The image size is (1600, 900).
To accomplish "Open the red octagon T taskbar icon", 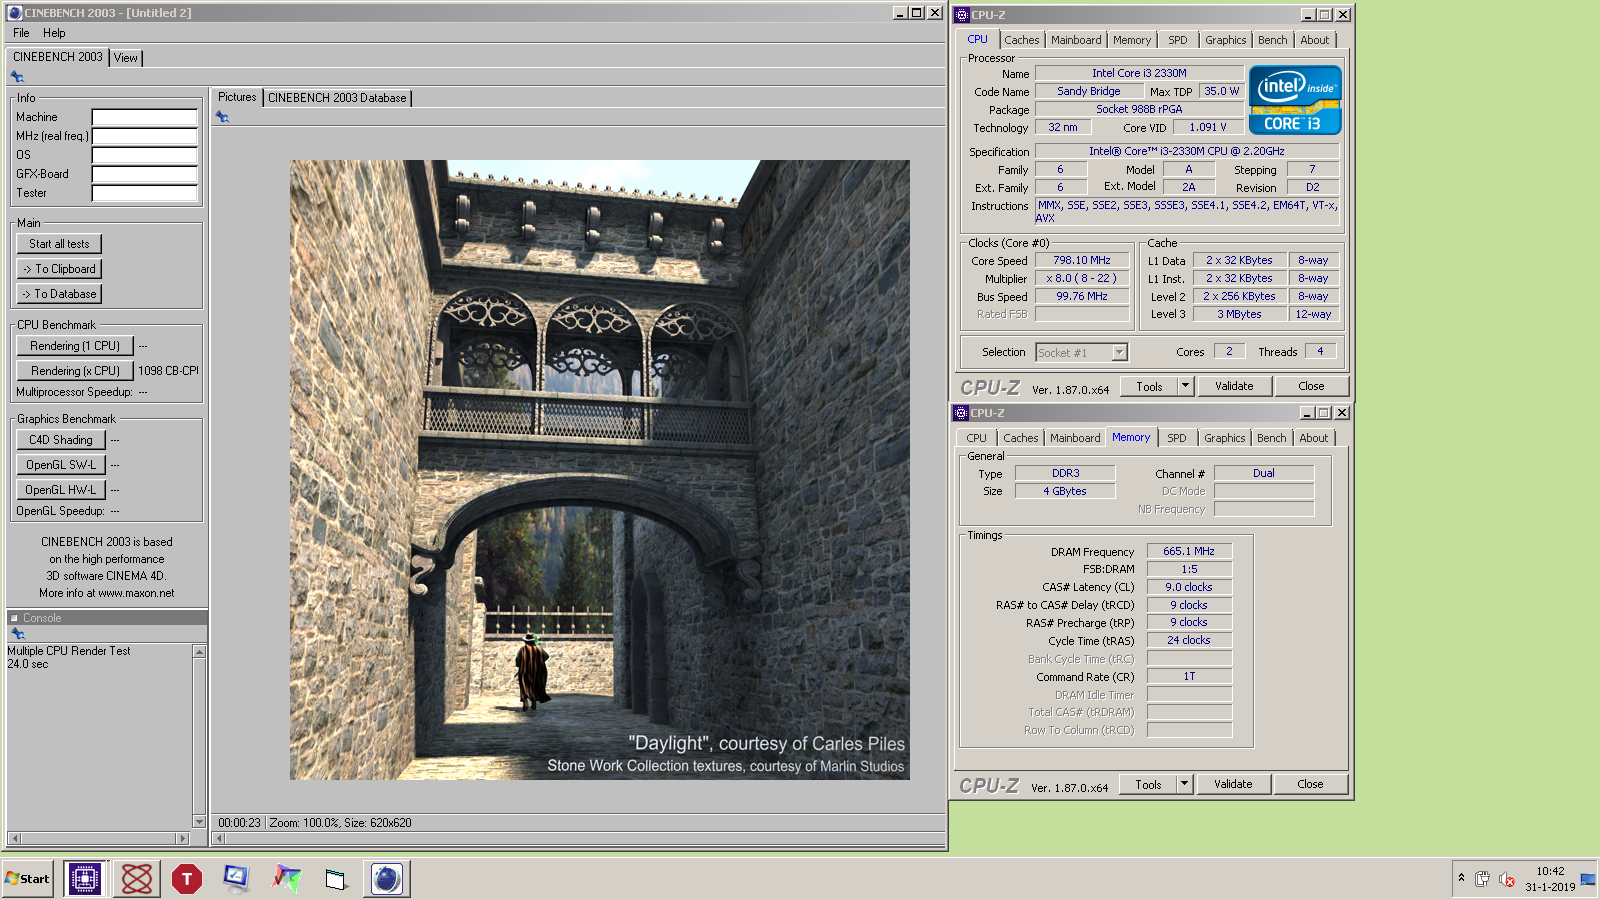I will point(187,879).
